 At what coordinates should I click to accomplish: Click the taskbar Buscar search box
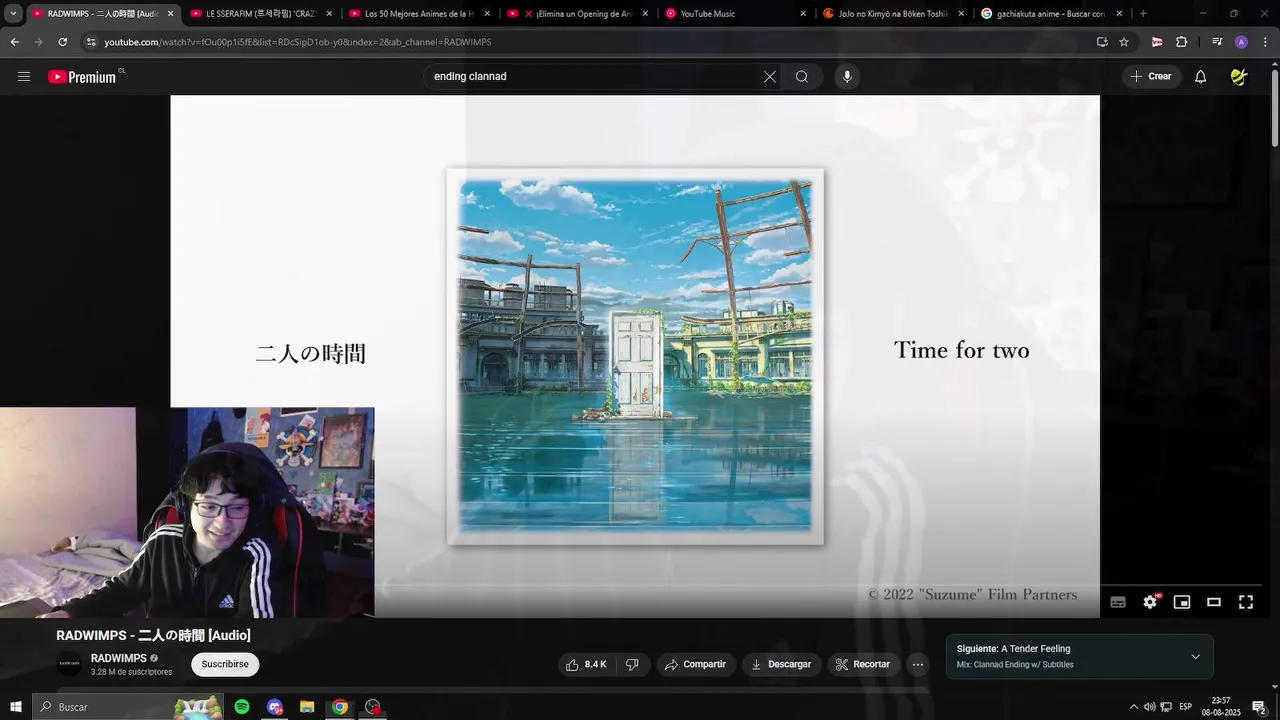click(x=128, y=707)
